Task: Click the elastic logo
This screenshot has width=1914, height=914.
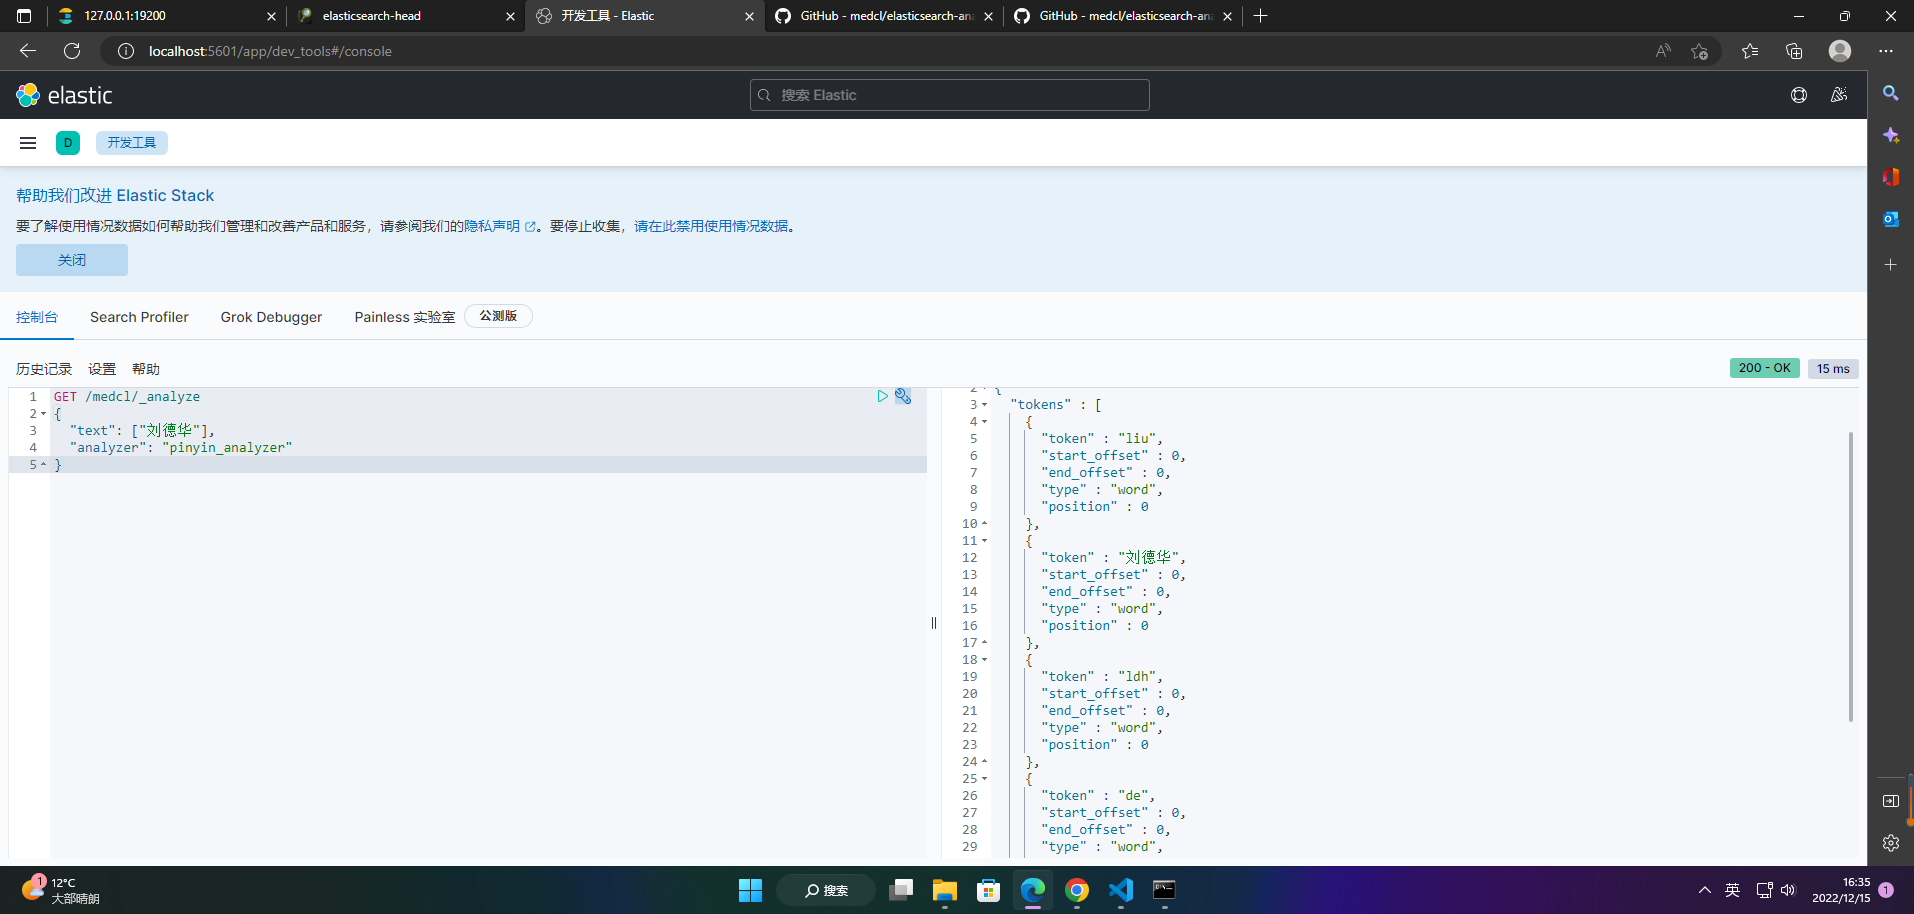Action: (64, 95)
